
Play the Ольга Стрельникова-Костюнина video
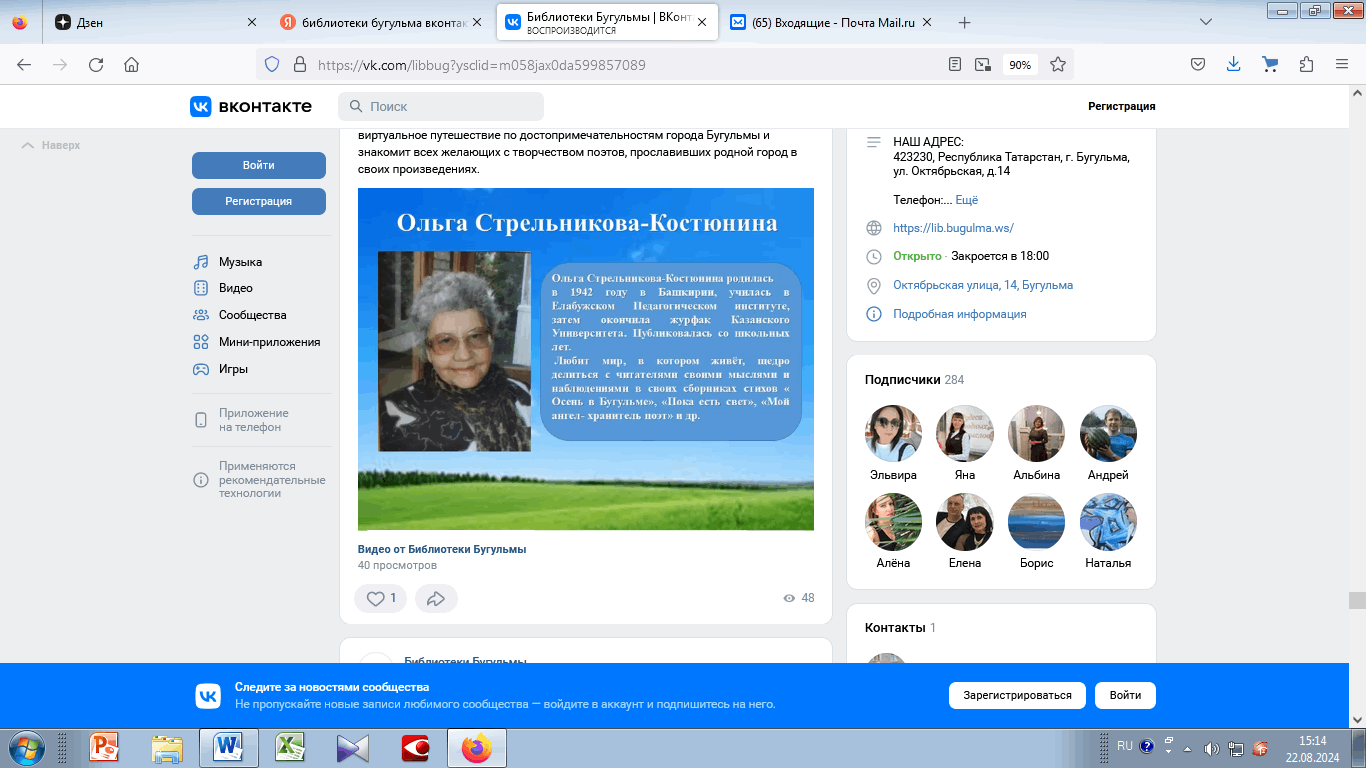pos(586,359)
